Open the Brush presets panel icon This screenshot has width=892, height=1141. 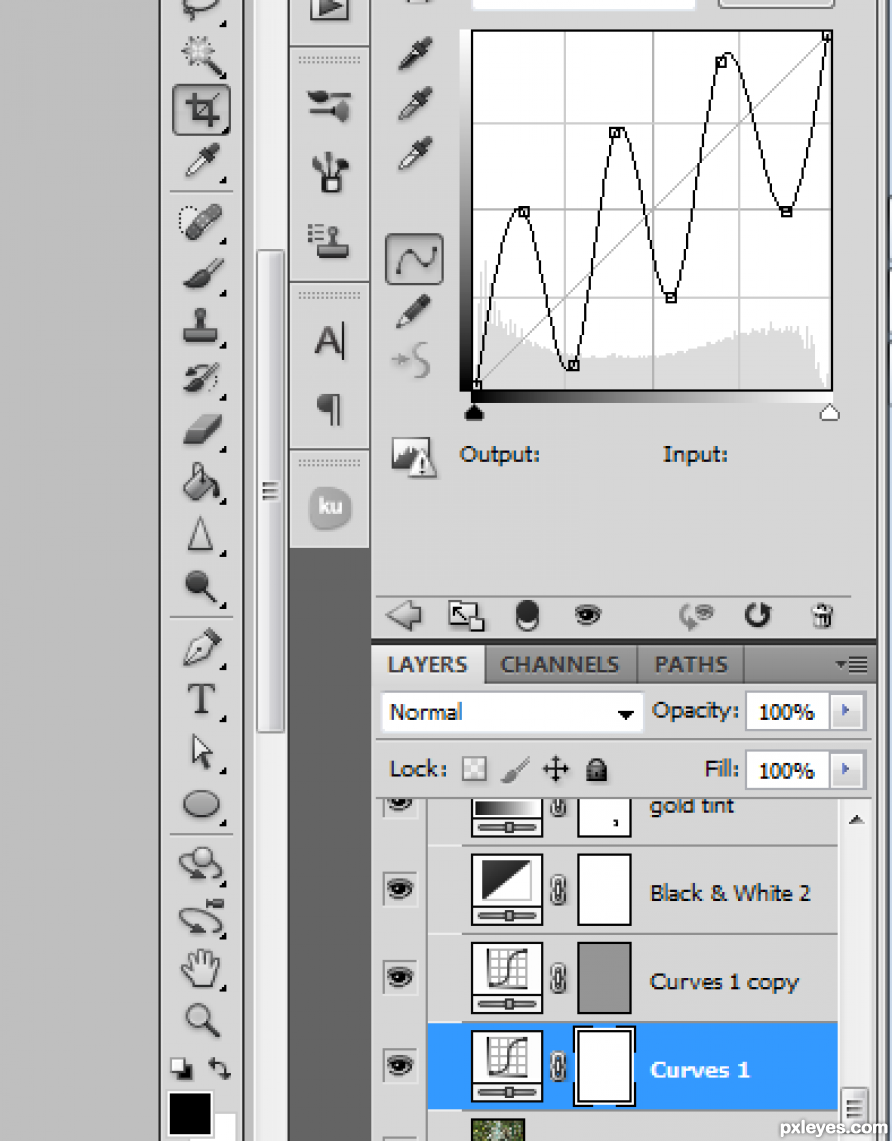click(330, 106)
